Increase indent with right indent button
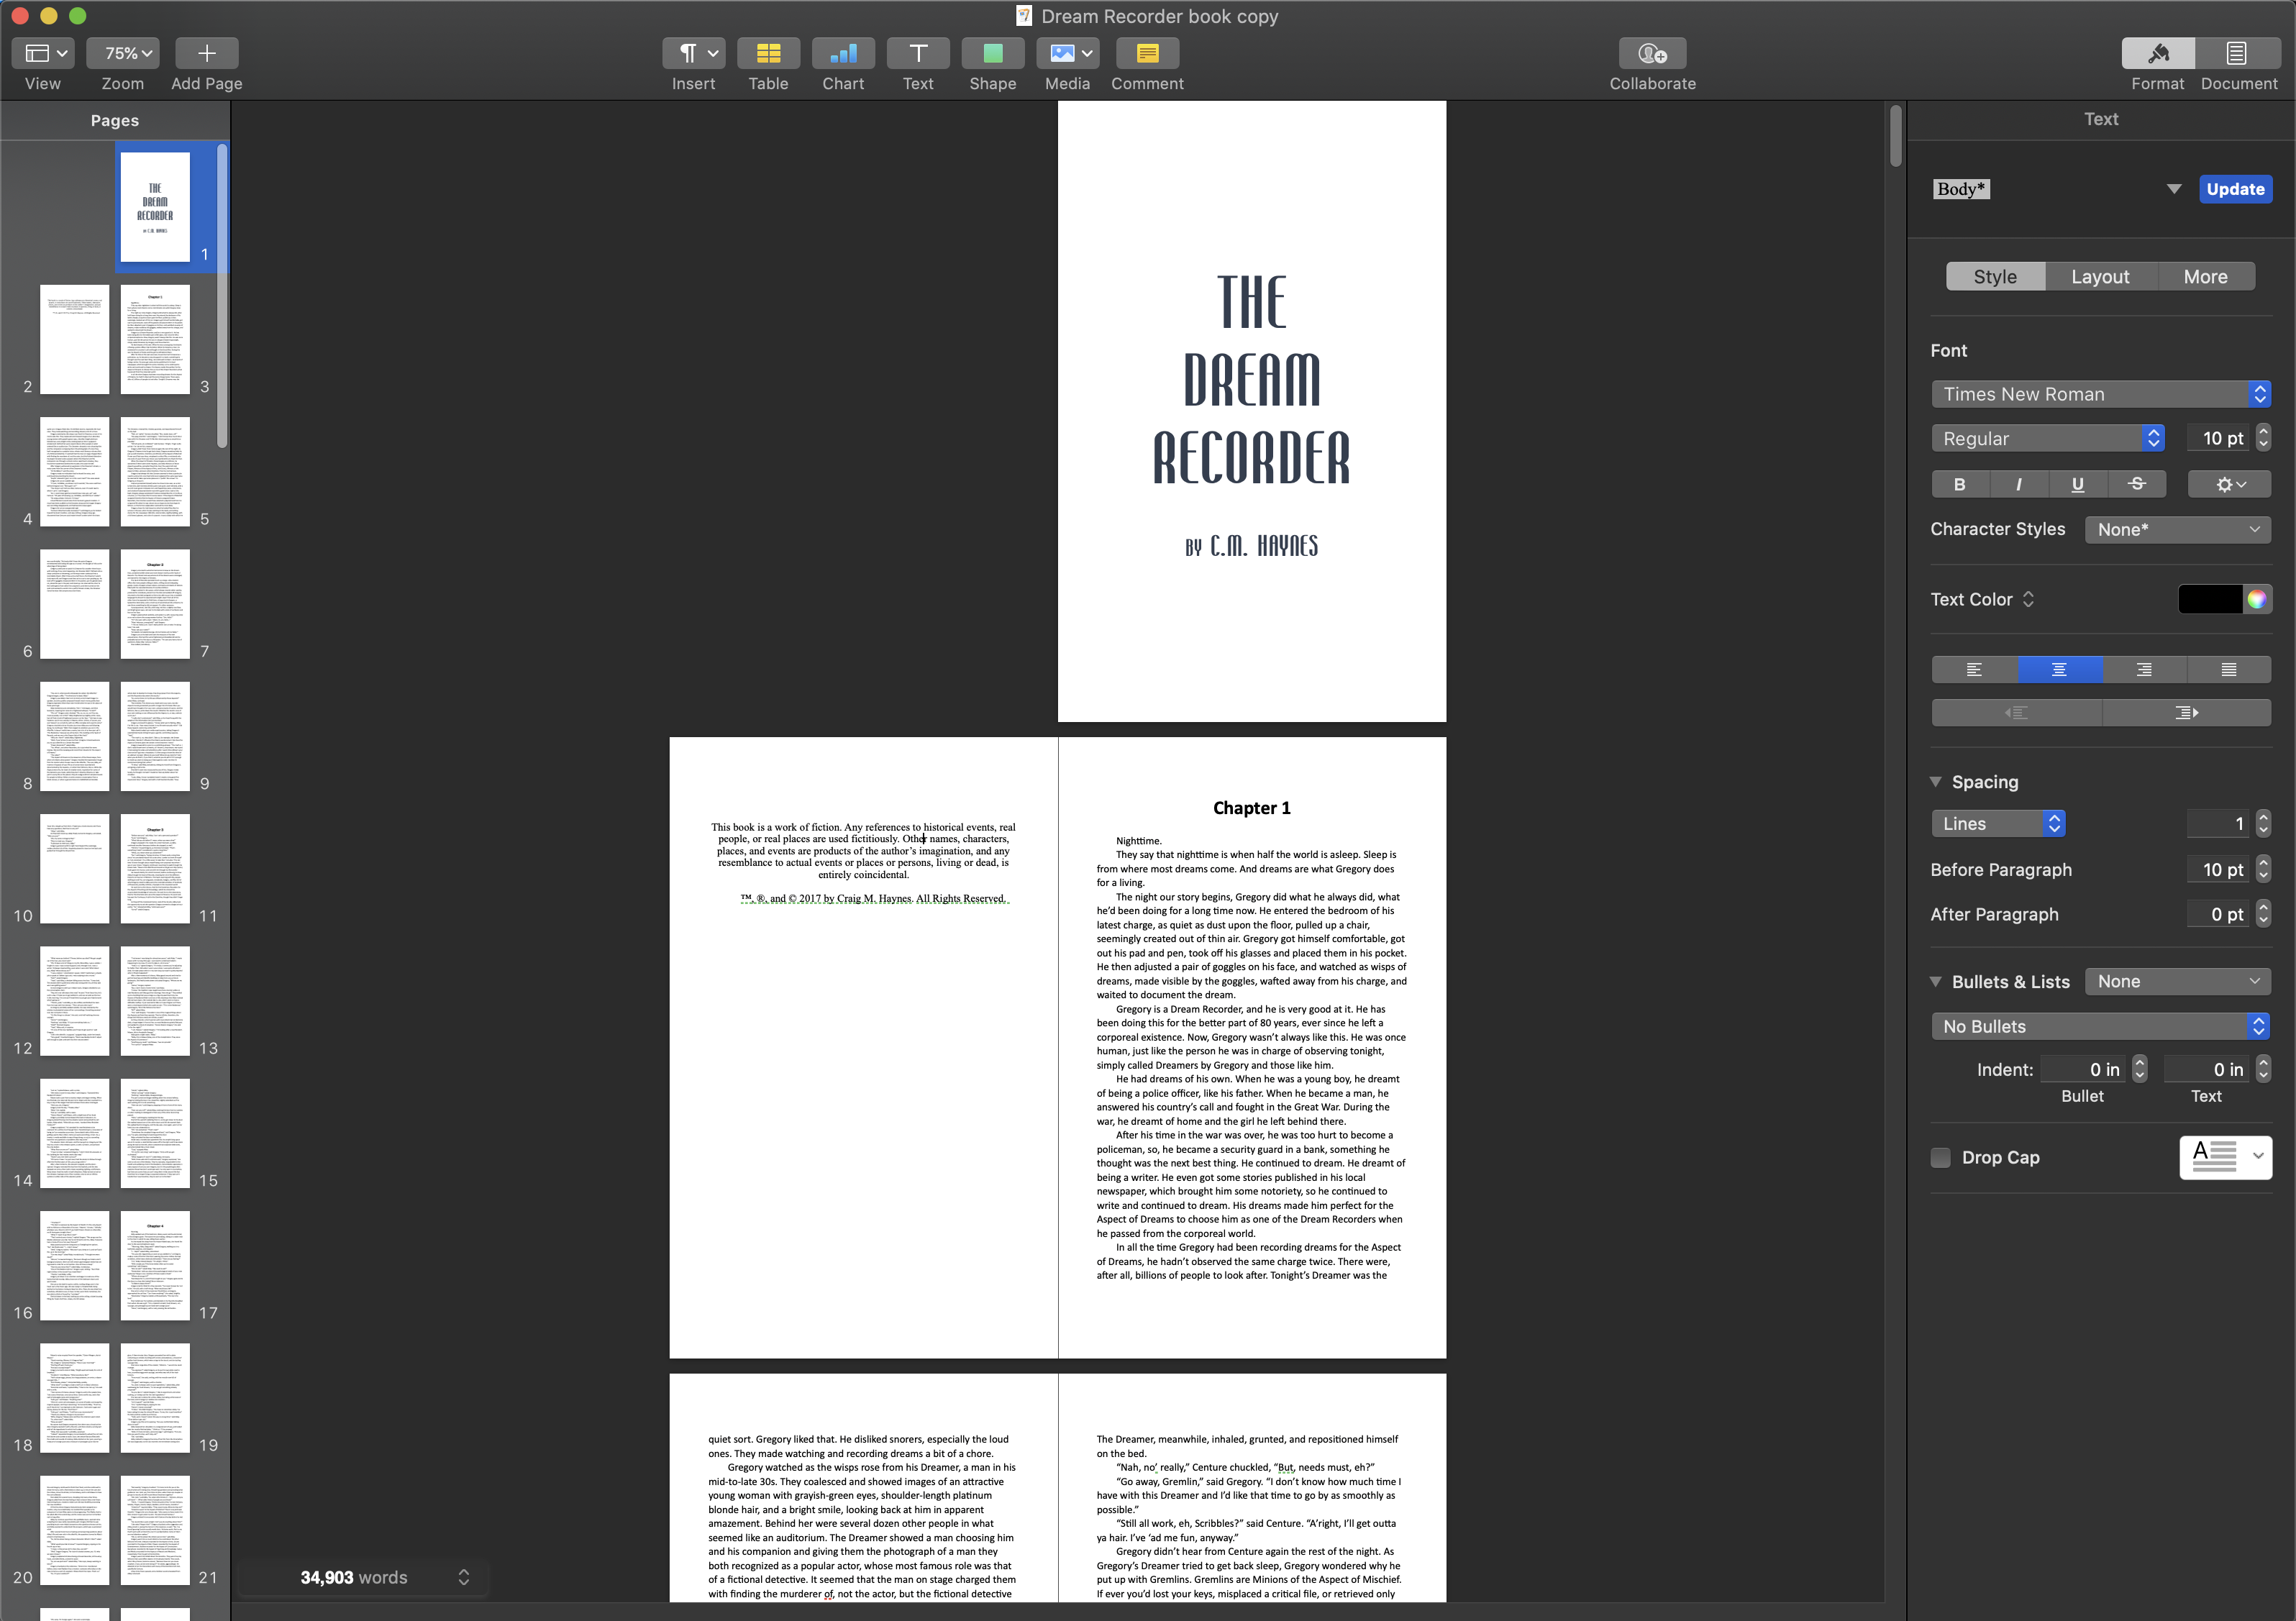This screenshot has width=2296, height=1621. click(2186, 712)
